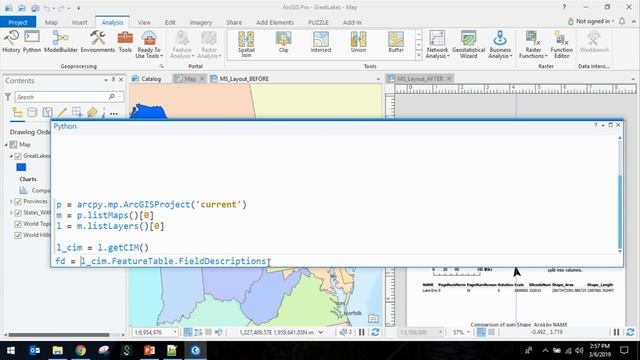The image size is (640, 360).
Task: Click the Contents pane horizontal scrollbar
Action: pos(59,335)
